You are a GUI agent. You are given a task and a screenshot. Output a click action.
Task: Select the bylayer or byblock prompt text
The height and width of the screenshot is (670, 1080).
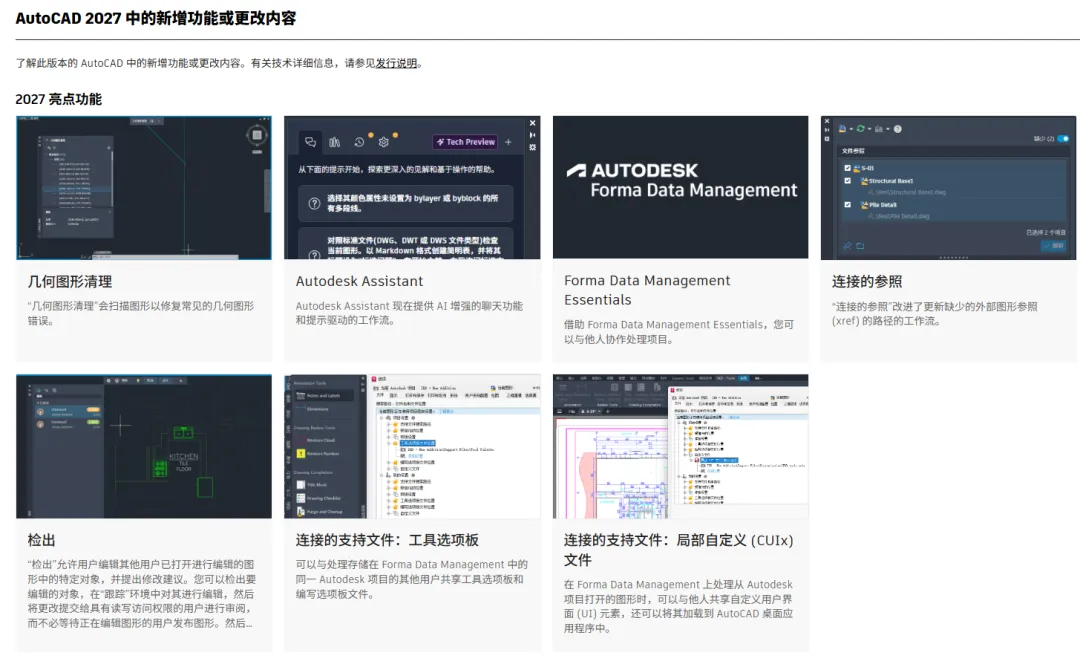click(x=413, y=203)
